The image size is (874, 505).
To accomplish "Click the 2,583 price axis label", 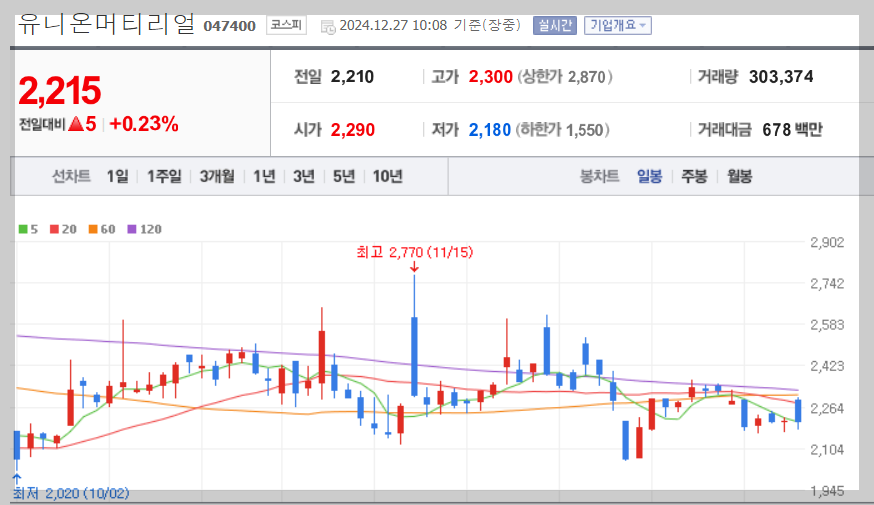I will pyautogui.click(x=827, y=325).
